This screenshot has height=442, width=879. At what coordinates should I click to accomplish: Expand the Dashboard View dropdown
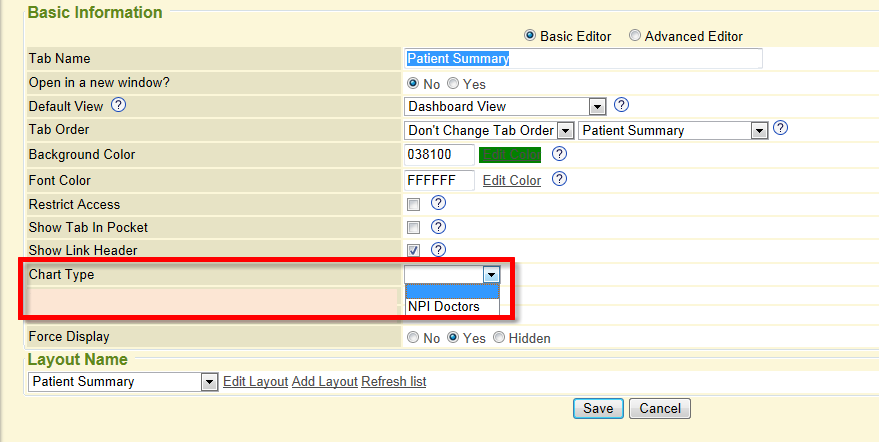click(597, 106)
